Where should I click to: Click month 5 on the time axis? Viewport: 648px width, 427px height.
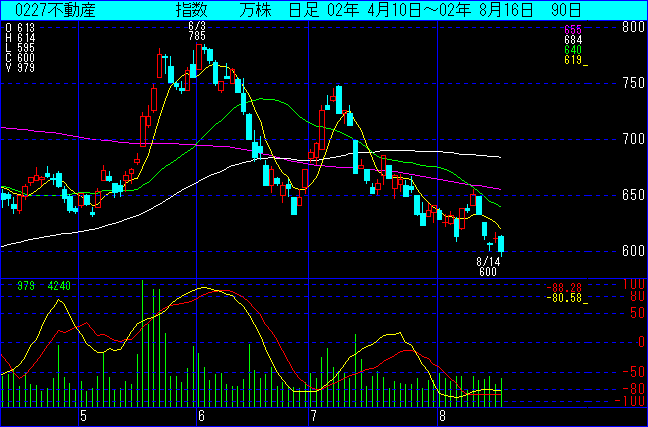[x=83, y=417]
